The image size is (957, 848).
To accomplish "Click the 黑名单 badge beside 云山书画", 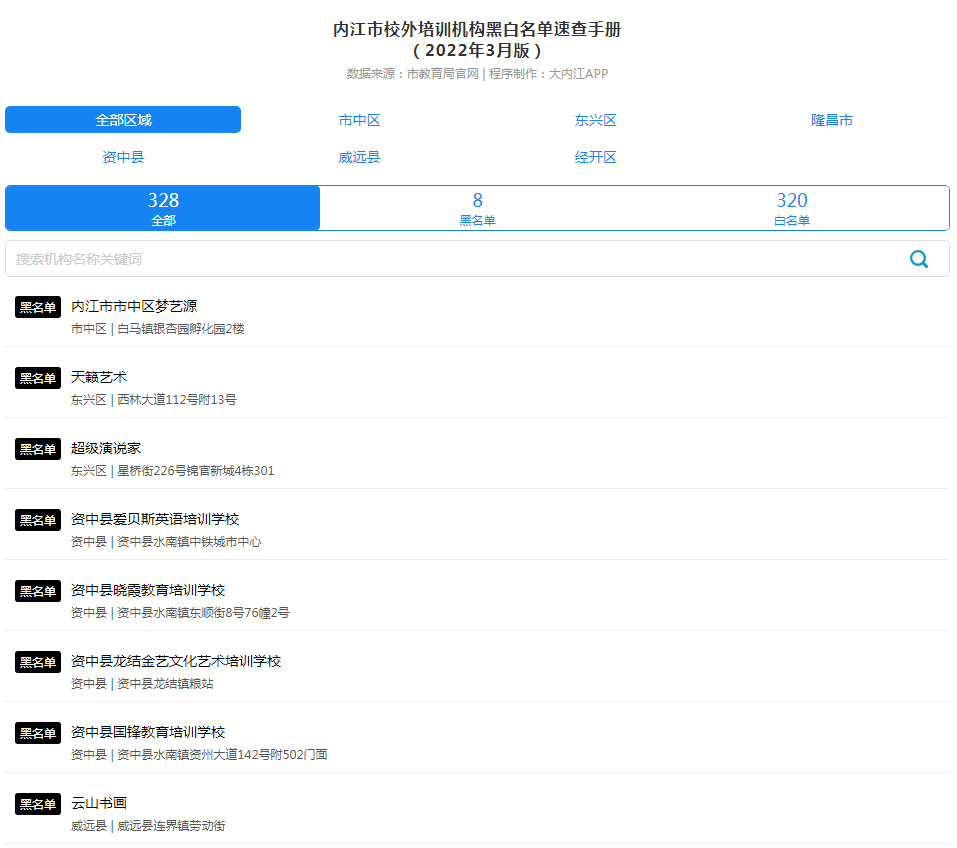I will [37, 803].
